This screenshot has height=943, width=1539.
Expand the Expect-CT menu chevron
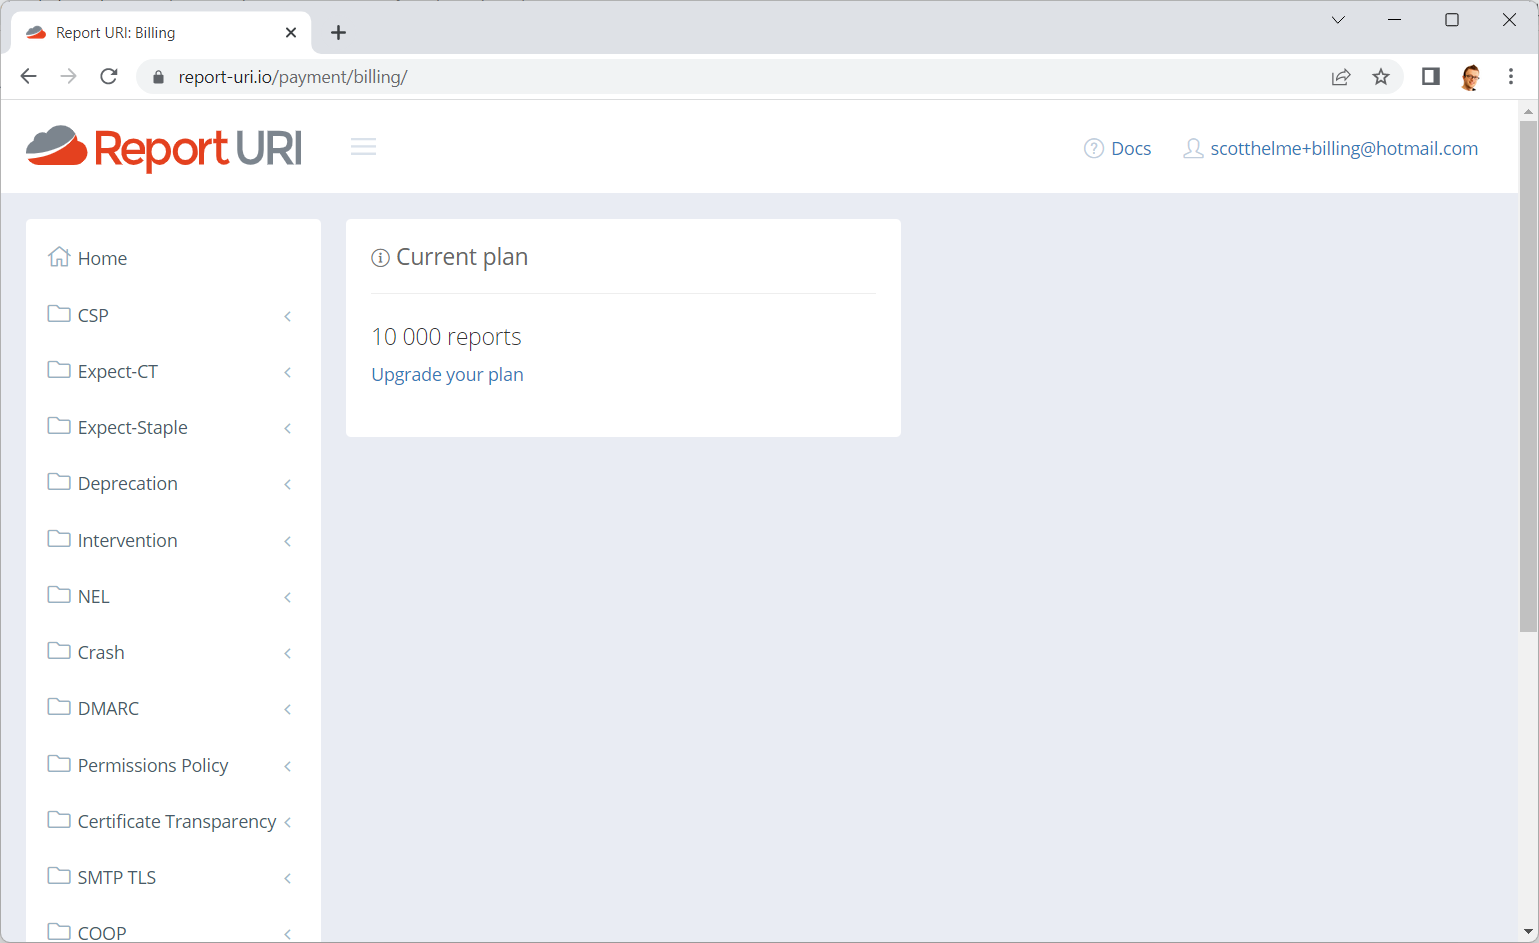(x=288, y=372)
